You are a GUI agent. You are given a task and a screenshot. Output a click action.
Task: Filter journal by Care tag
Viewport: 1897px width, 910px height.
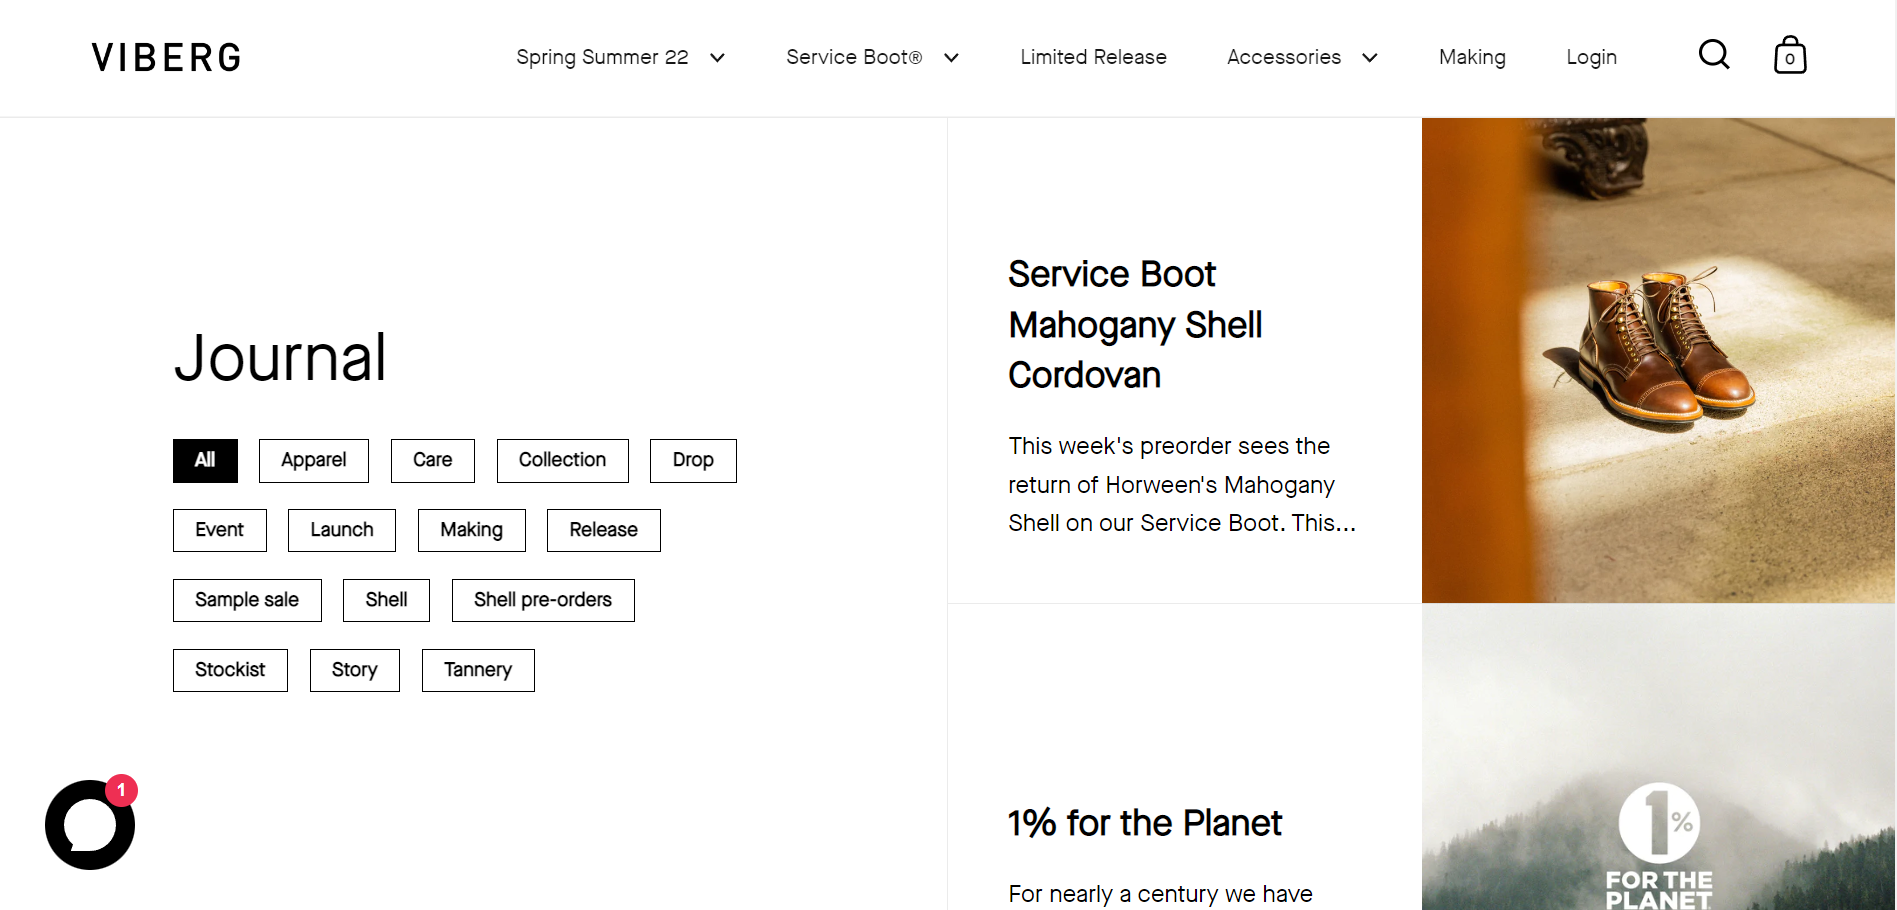[432, 460]
